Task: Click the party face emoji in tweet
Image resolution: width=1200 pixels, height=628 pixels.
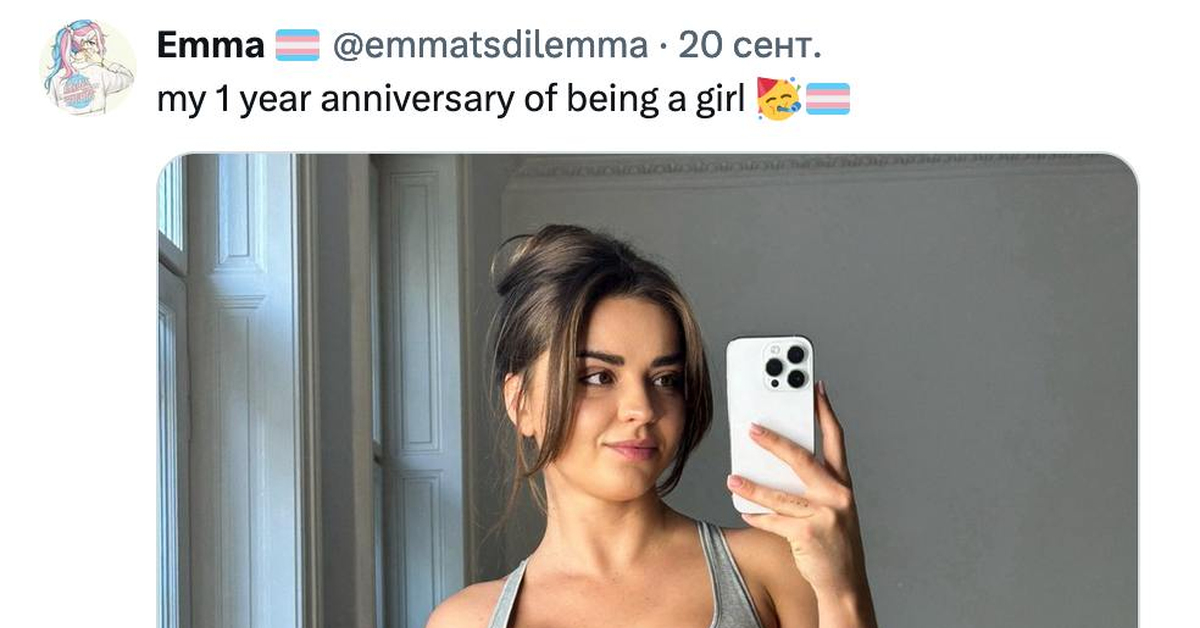Action: pyautogui.click(x=779, y=99)
